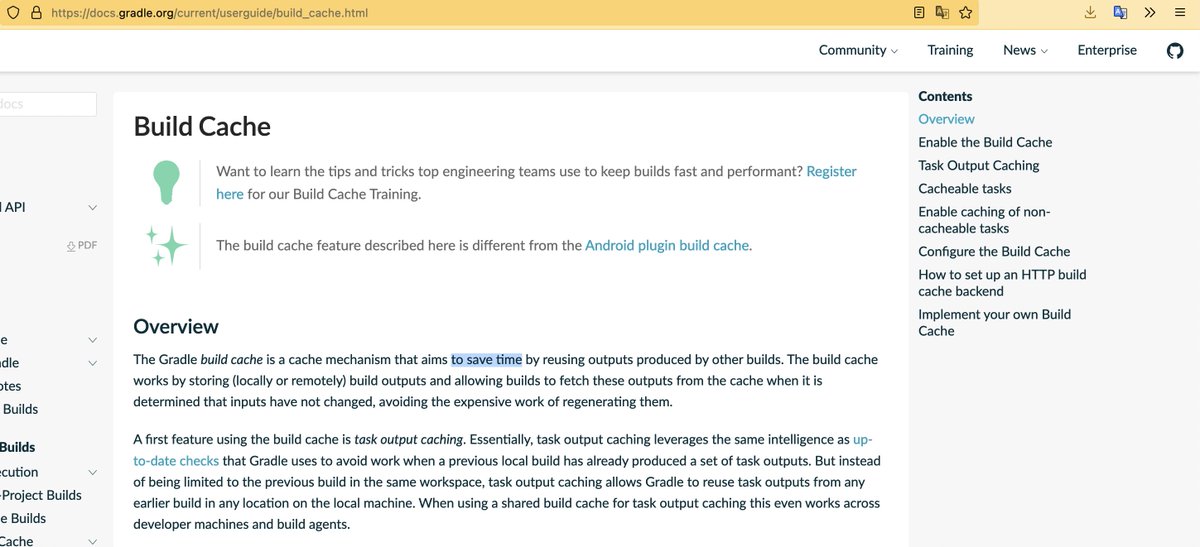
Task: Expand the API section chevron in sidebar
Action: click(93, 207)
